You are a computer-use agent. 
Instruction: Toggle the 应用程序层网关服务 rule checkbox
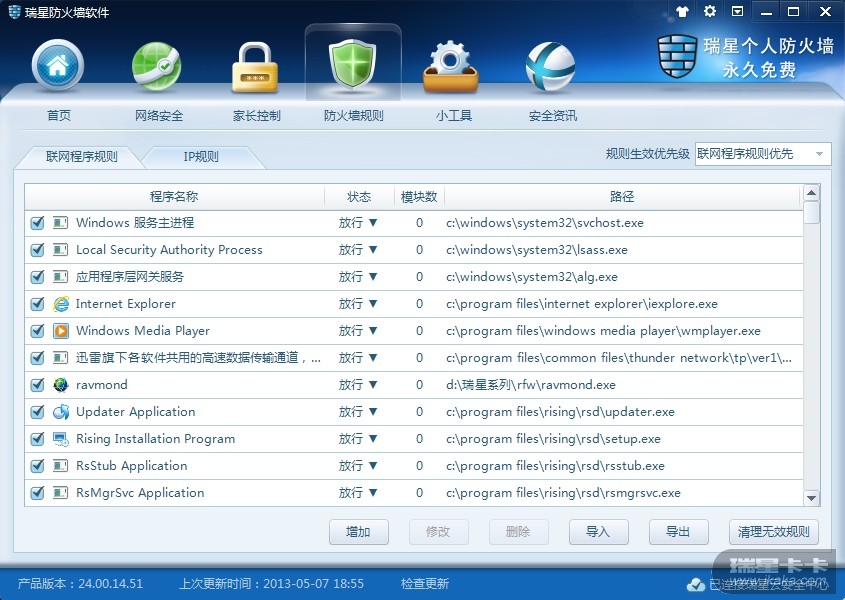(37, 277)
